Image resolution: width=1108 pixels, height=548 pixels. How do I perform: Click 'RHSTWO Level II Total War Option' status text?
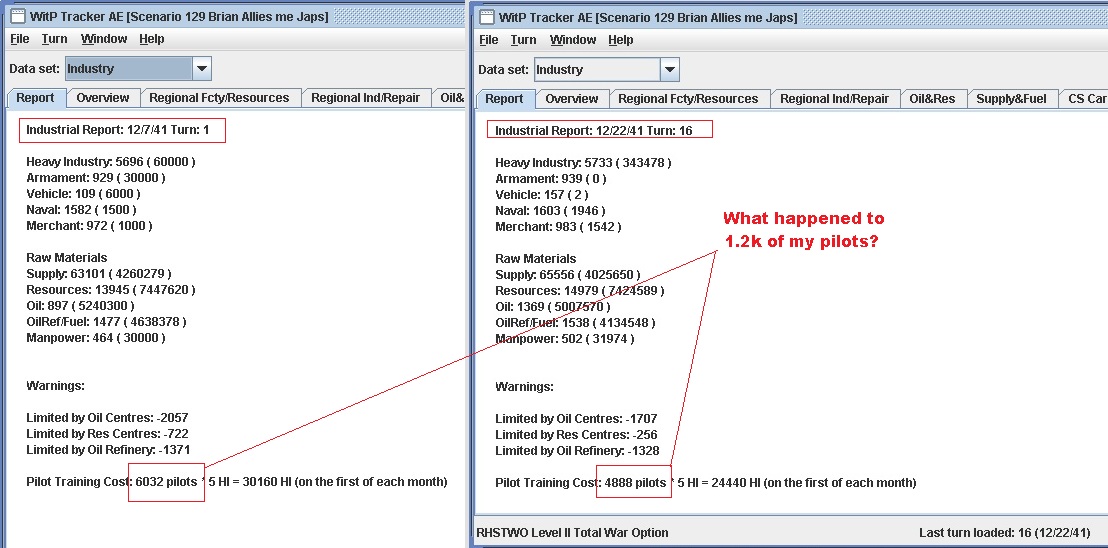coord(573,533)
